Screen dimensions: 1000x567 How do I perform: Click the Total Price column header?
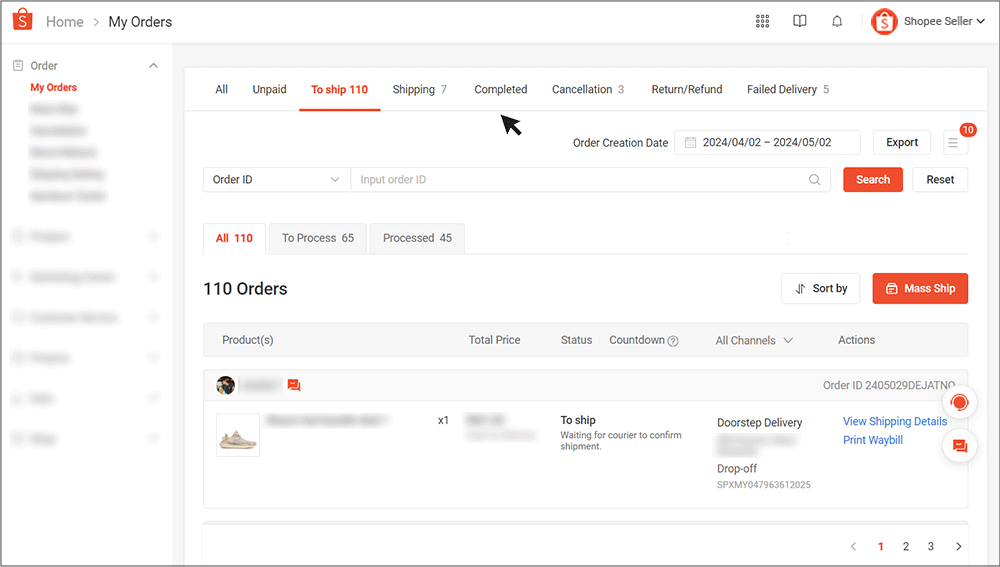(494, 340)
